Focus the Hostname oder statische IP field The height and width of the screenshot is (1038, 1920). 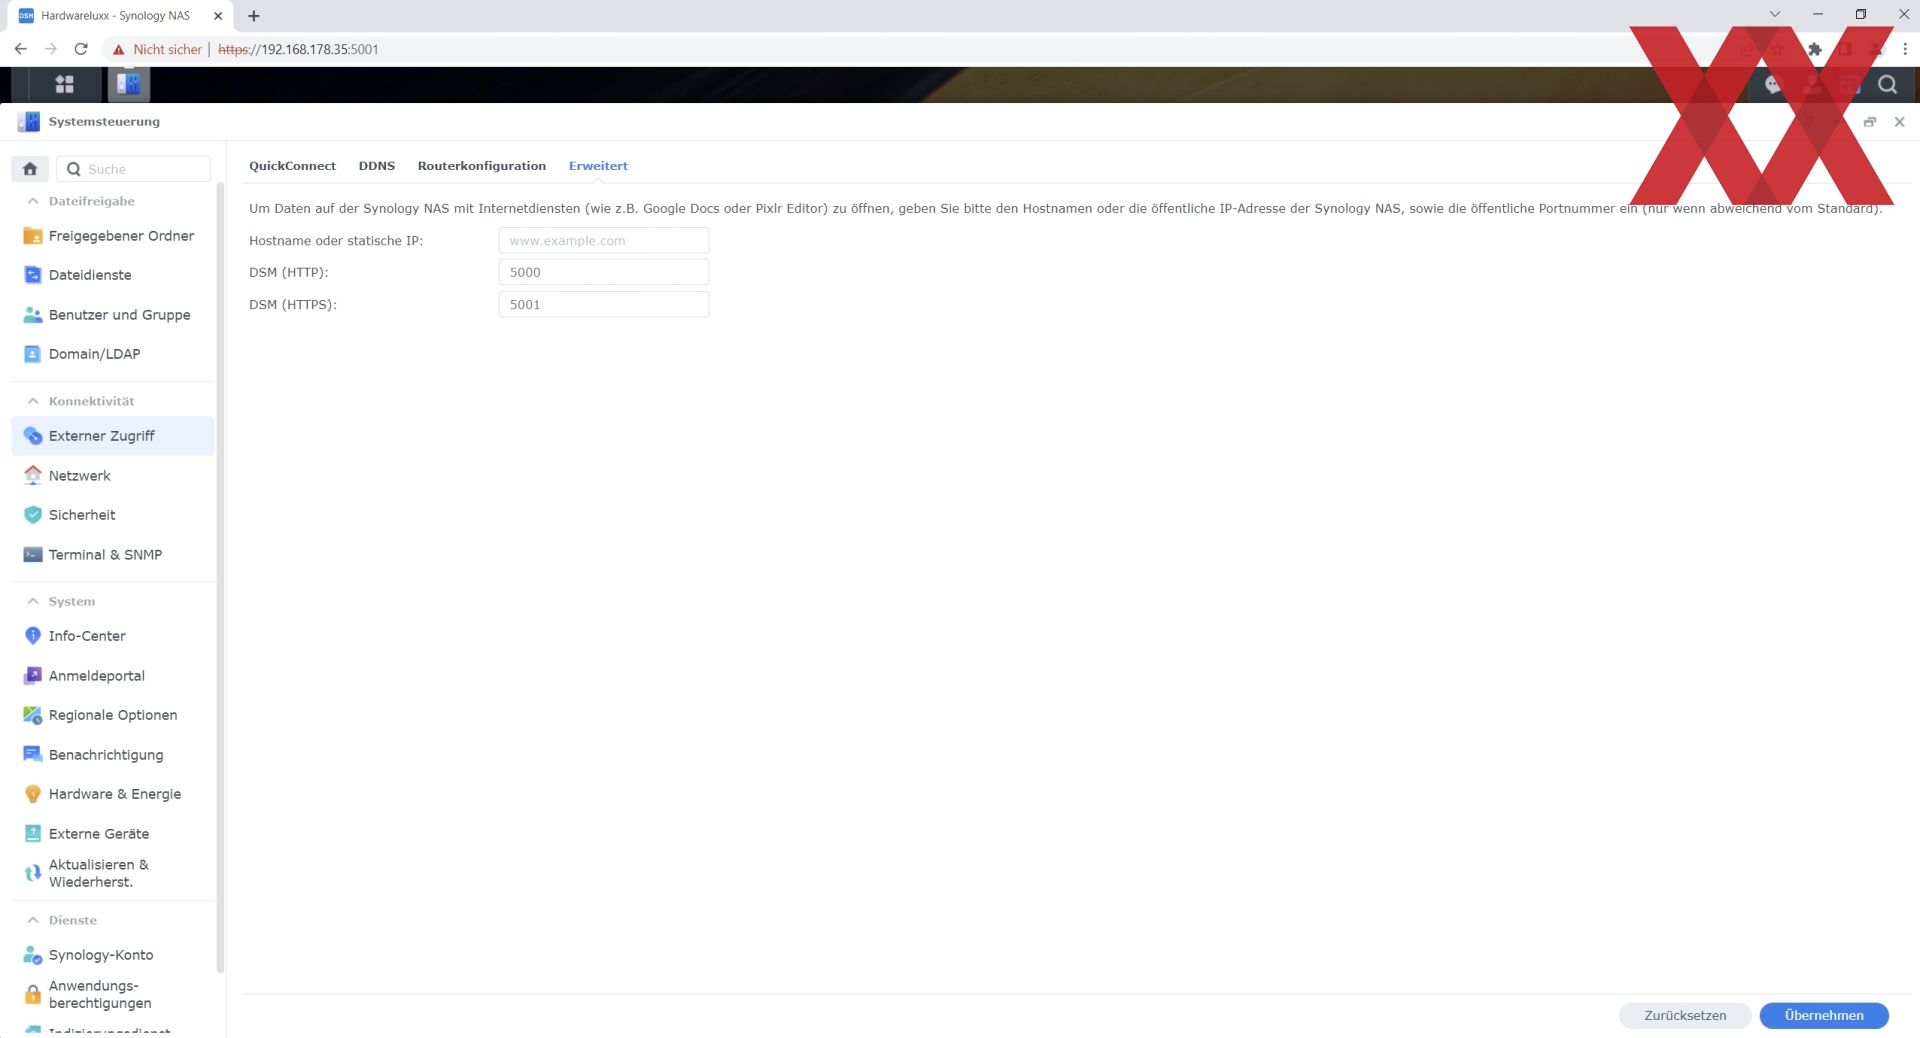[604, 240]
